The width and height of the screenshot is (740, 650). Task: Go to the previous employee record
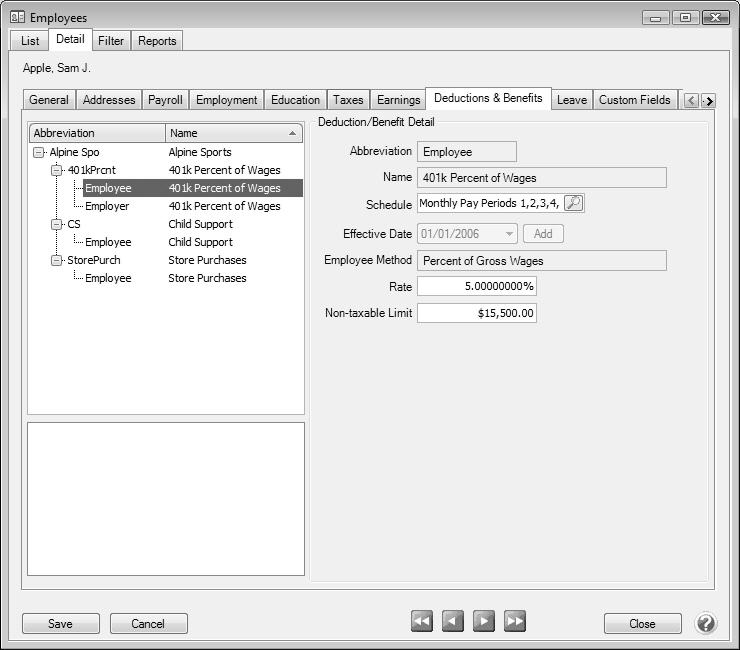453,622
